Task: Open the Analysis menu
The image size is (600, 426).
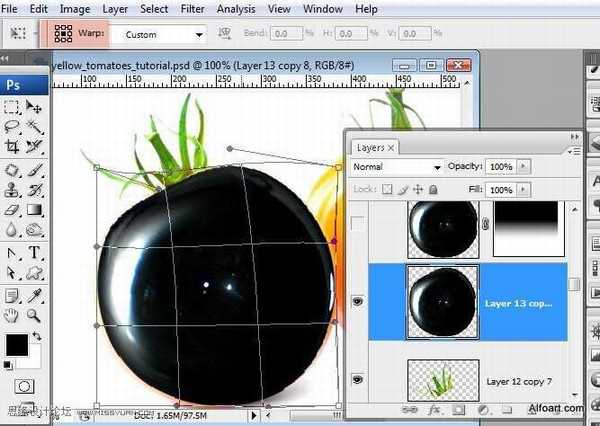Action: 236,9
